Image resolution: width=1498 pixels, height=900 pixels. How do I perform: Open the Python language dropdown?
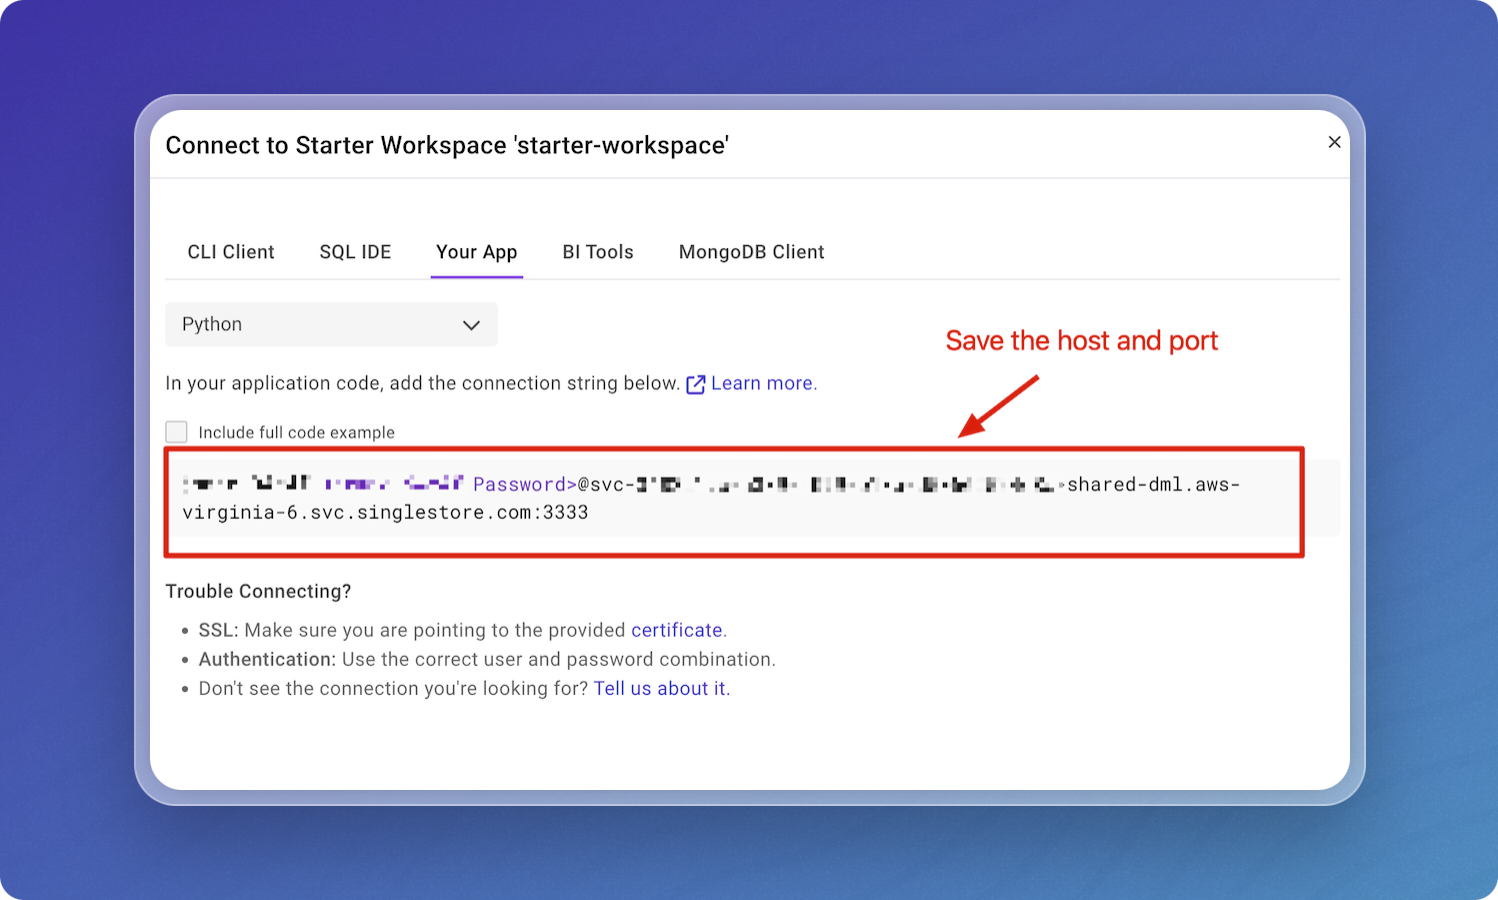coord(331,324)
